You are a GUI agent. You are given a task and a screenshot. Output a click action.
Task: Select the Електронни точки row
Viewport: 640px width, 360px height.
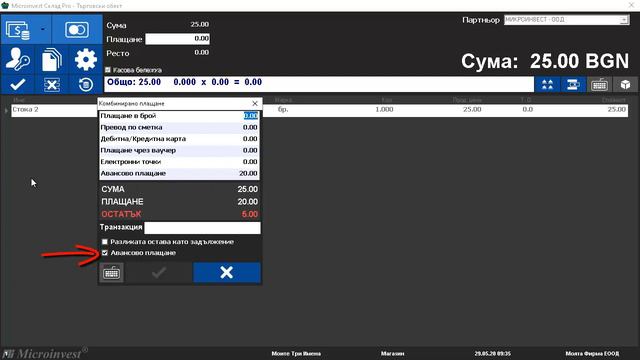point(179,162)
